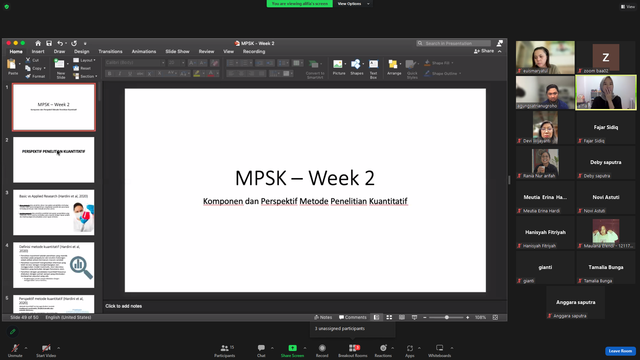Click Record in Zoom toolbar
640x360 pixels.
click(322, 351)
